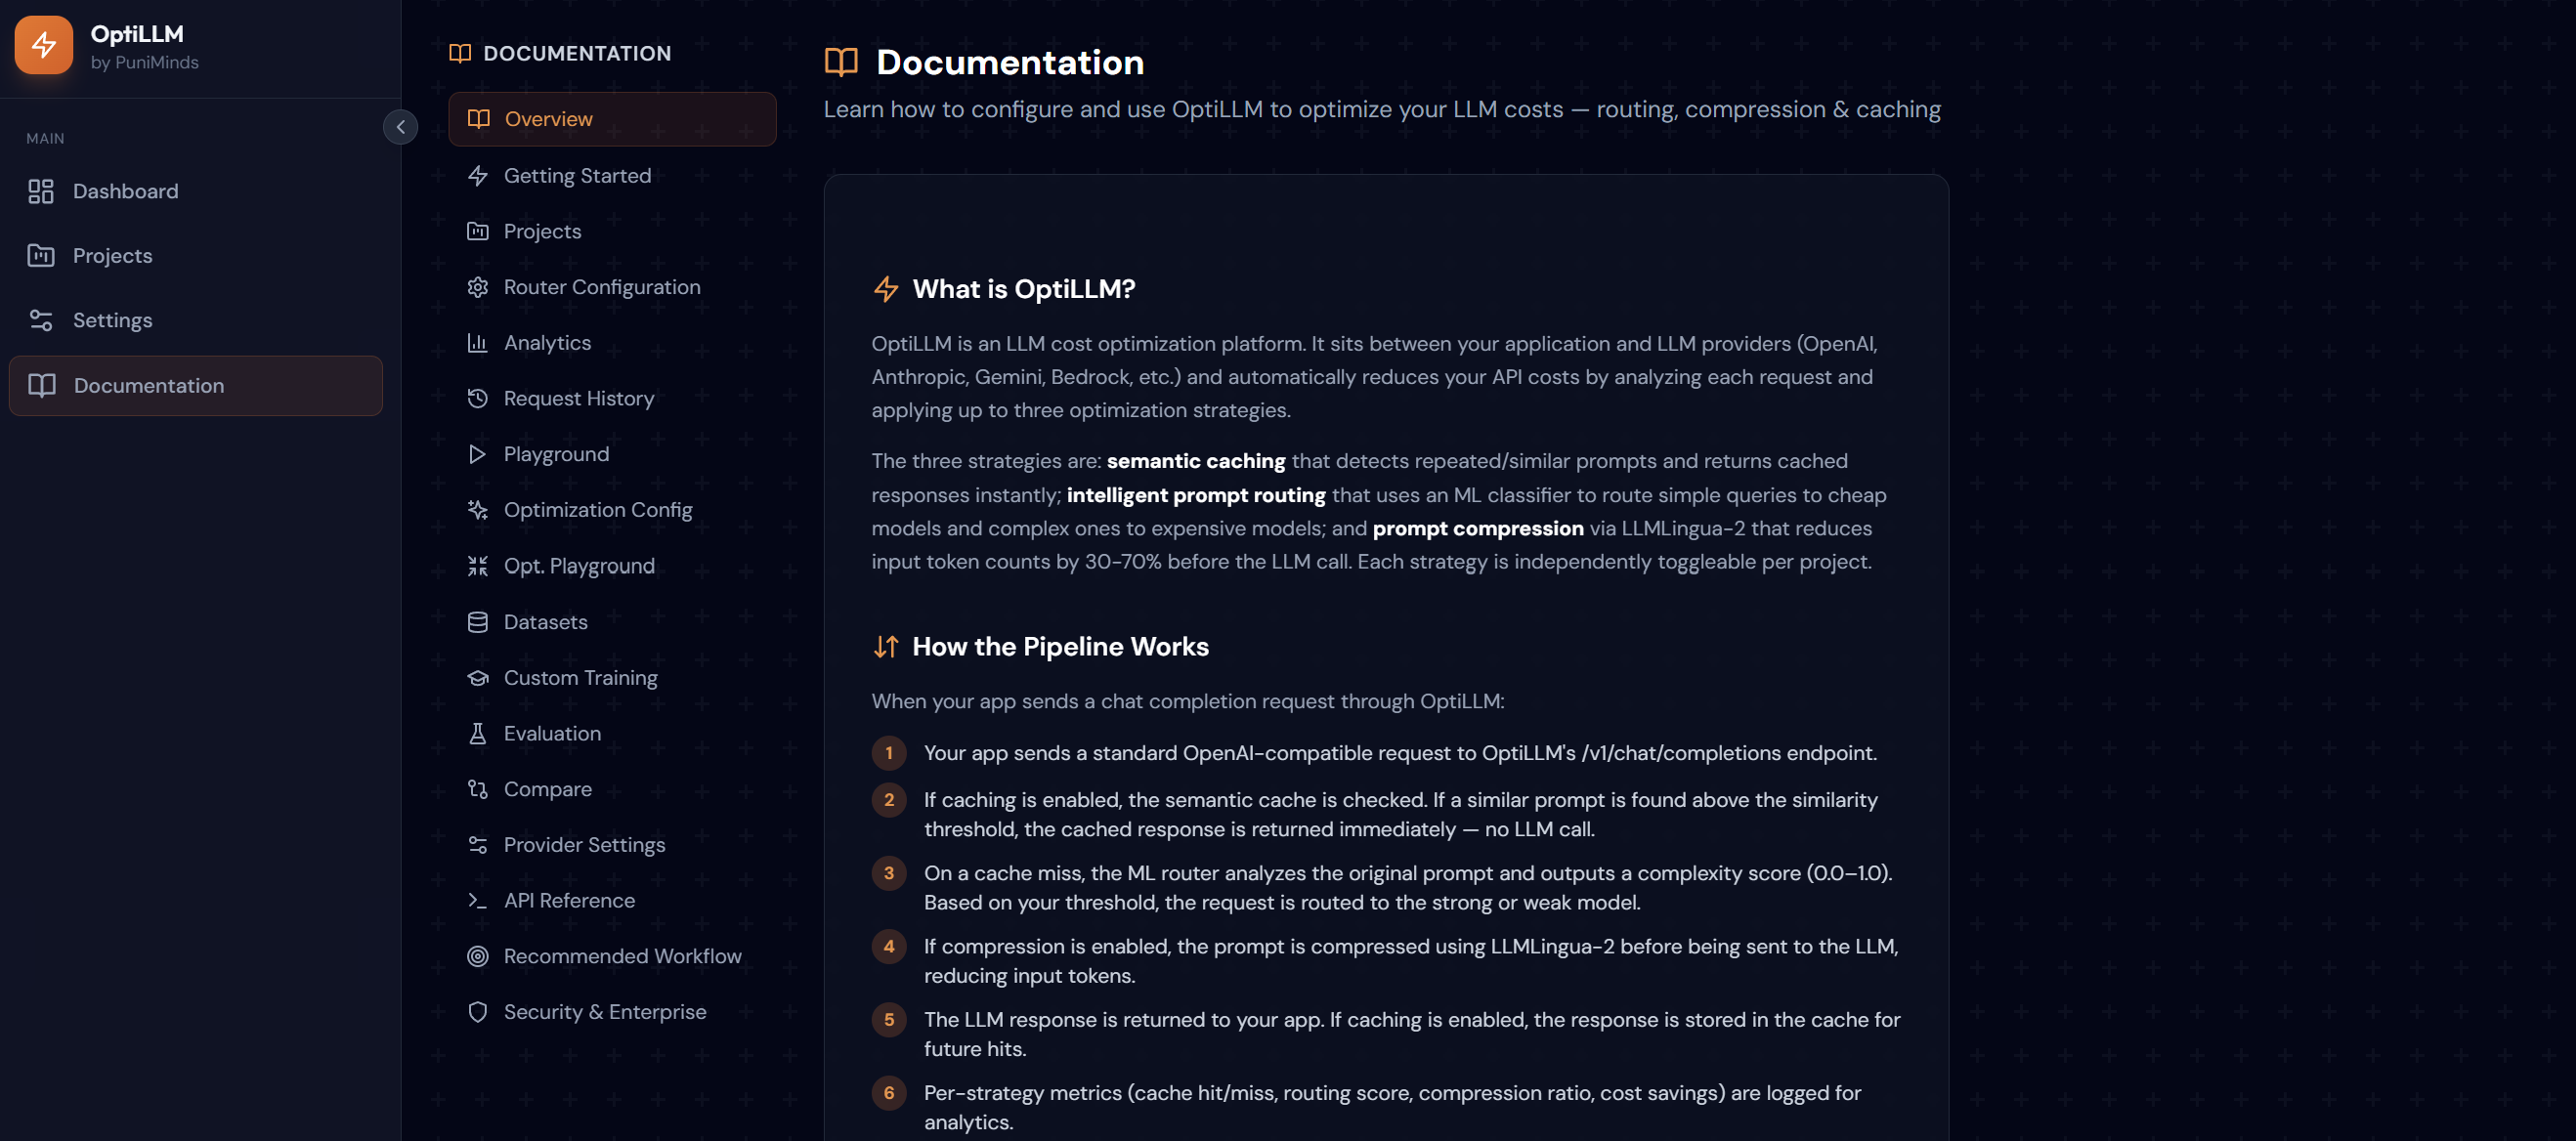Go to the Datasets docs section
Viewport: 2576px width, 1141px height.
pyautogui.click(x=545, y=622)
